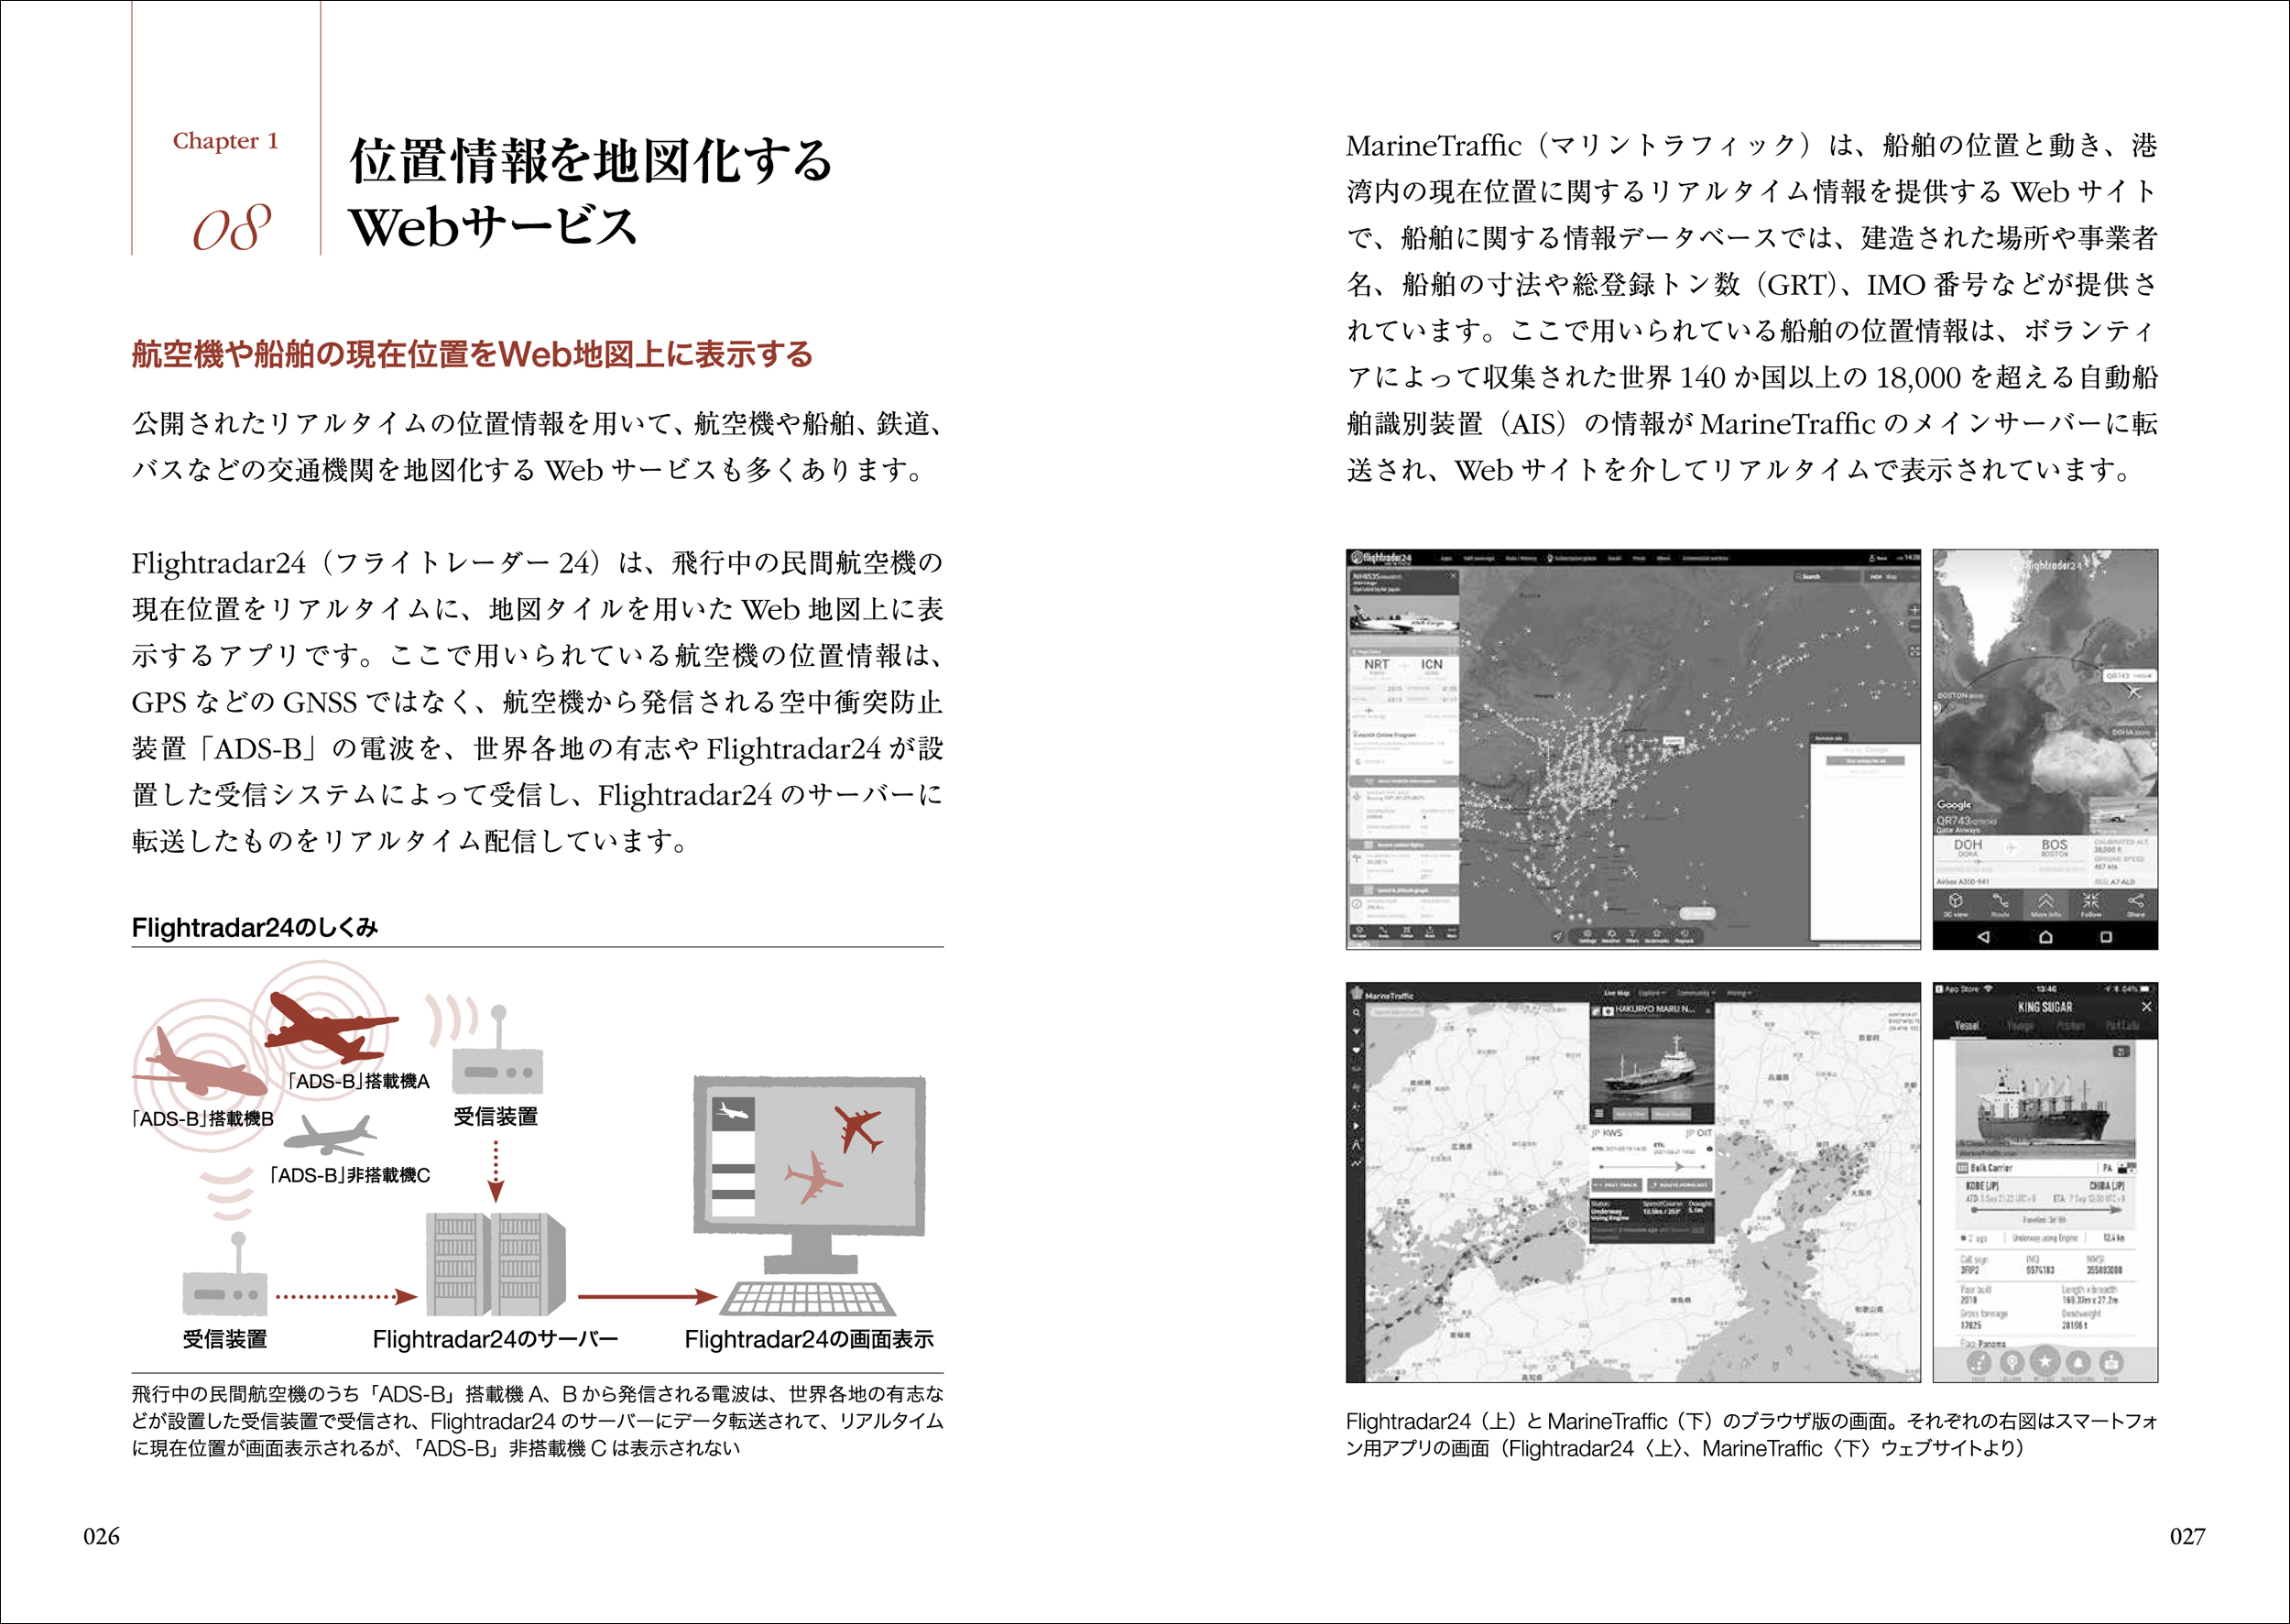Close the NH8535 flight details panel
The image size is (2290, 1624).
point(1453,577)
